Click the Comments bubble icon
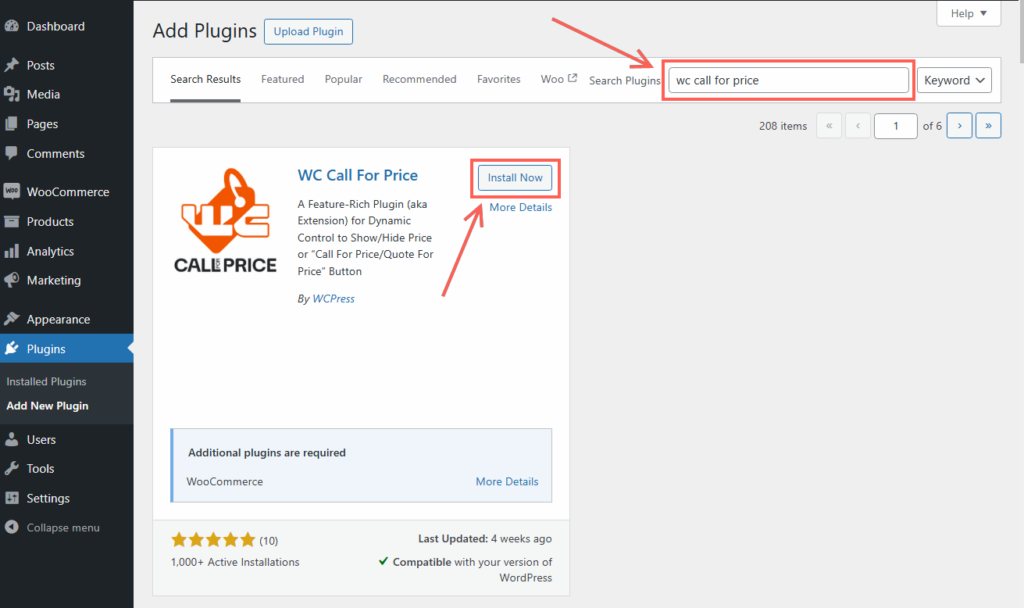This screenshot has width=1024, height=608. (12, 153)
